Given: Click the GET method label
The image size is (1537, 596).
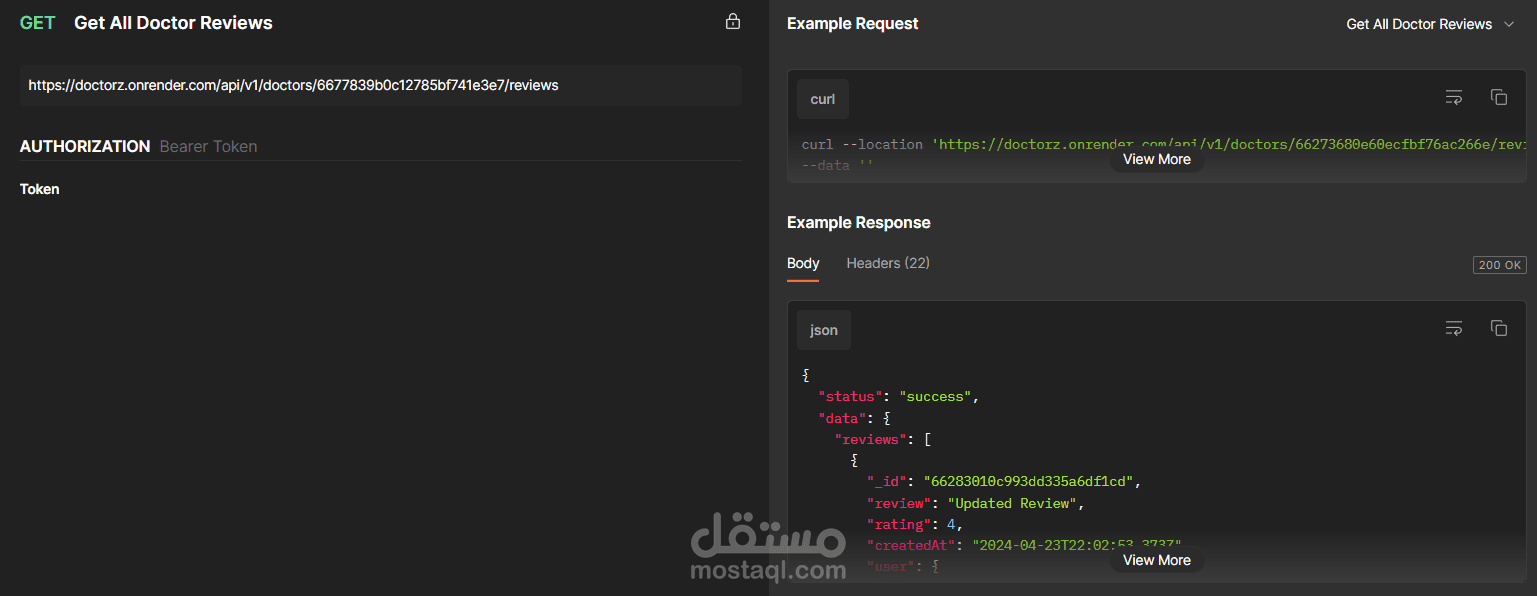Looking at the screenshot, I should click(38, 23).
